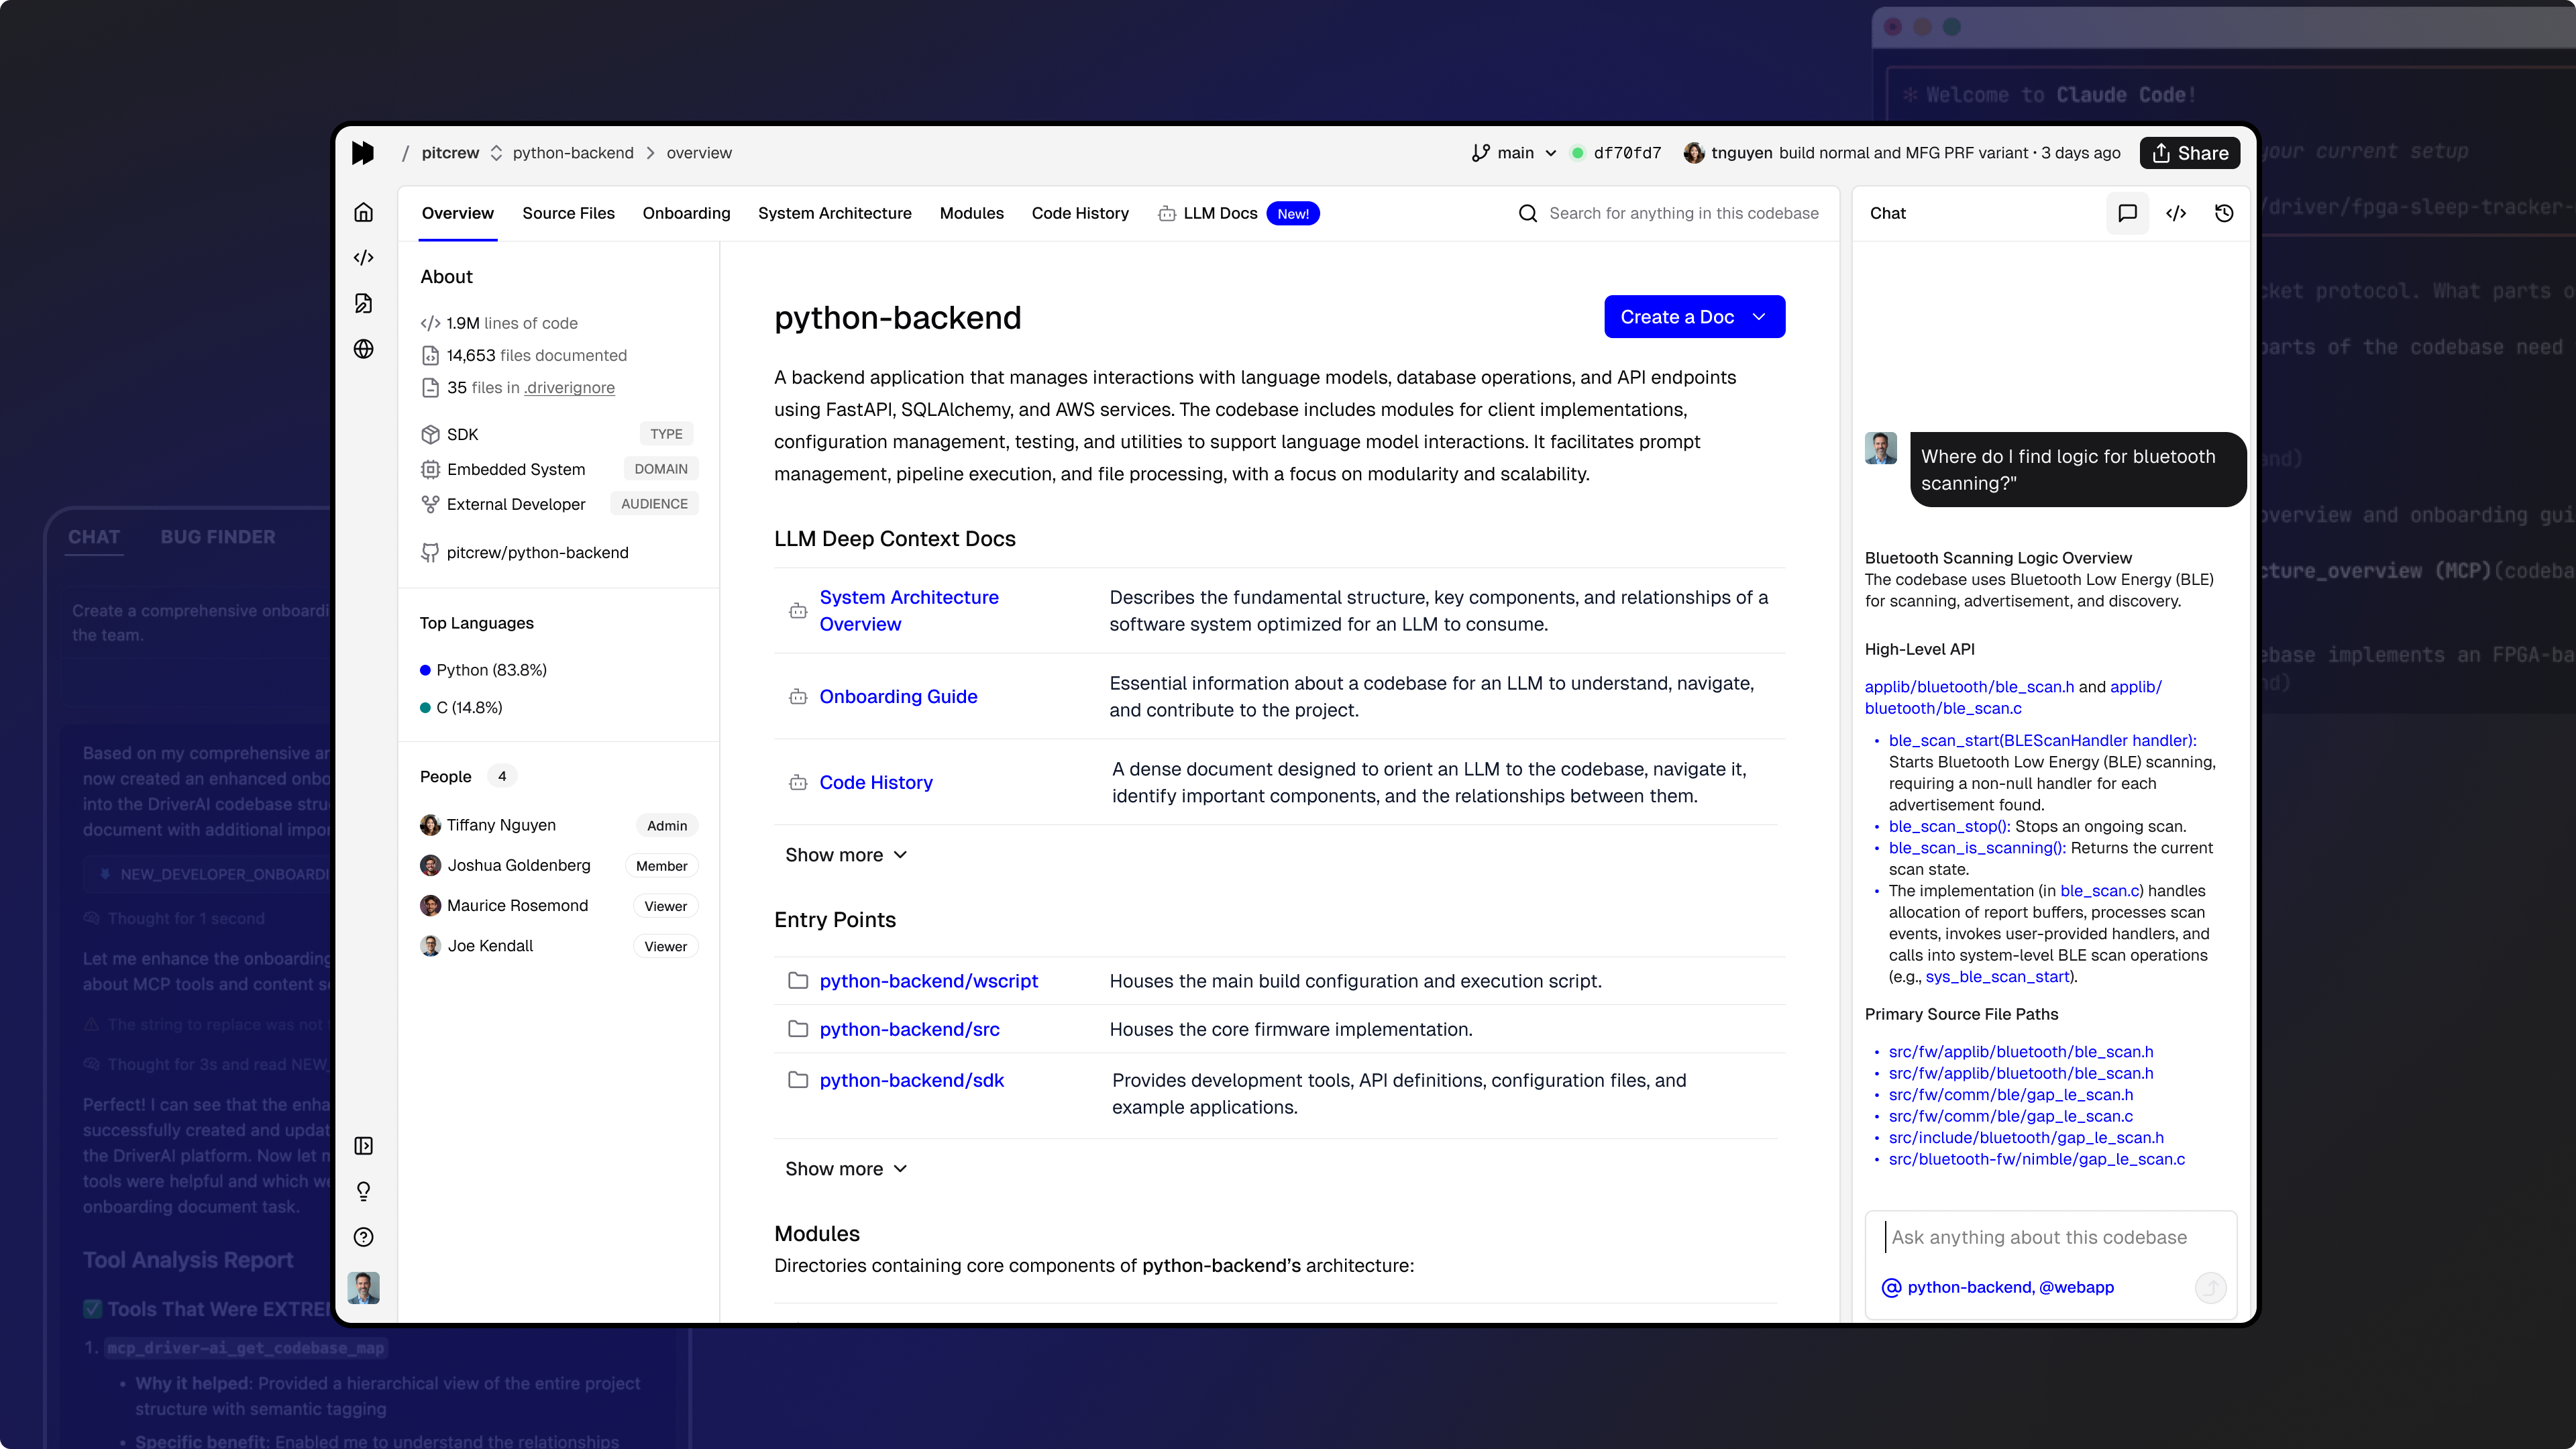The height and width of the screenshot is (1449, 2576).
Task: Click the df70fd7 commit hash
Action: coord(1627,153)
